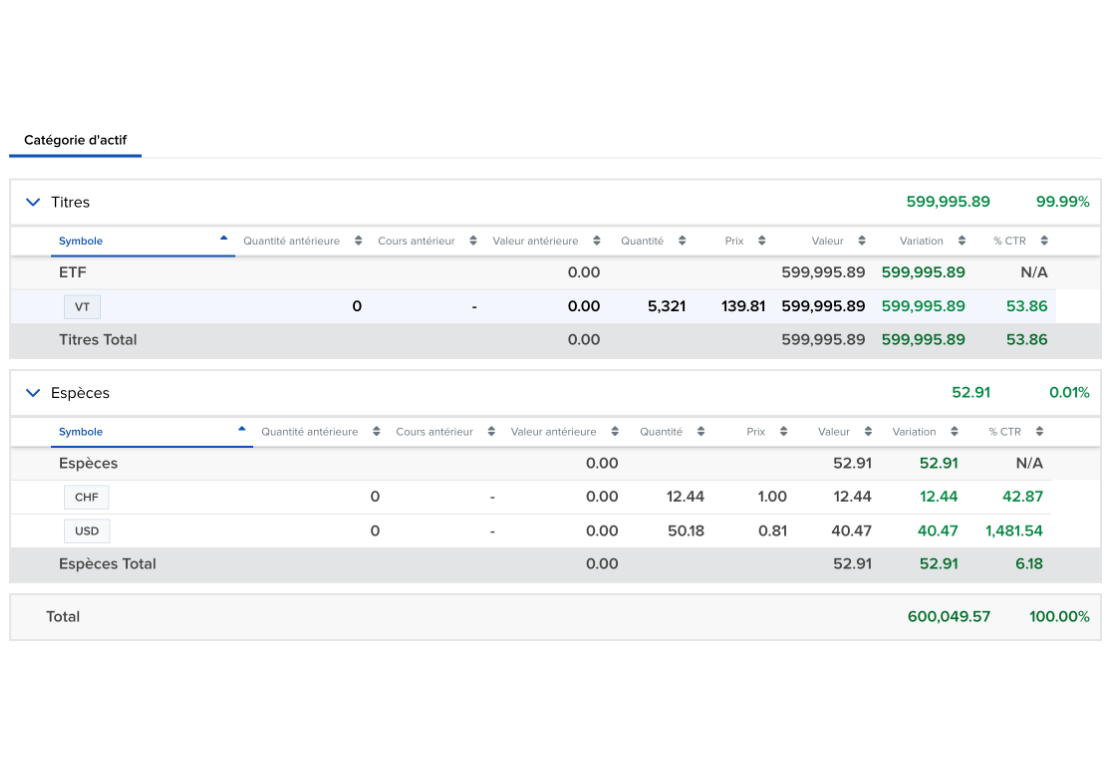Image resolution: width=1110 pixels, height=772 pixels.
Task: Sort Titres by % CTR sort icon
Action: coord(1044,241)
